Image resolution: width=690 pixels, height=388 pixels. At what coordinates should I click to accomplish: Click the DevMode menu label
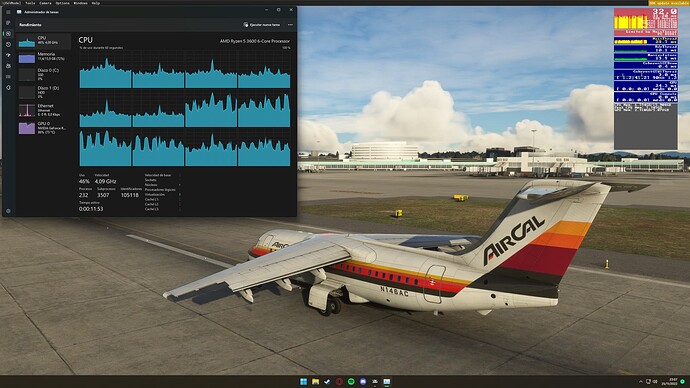pos(11,3)
